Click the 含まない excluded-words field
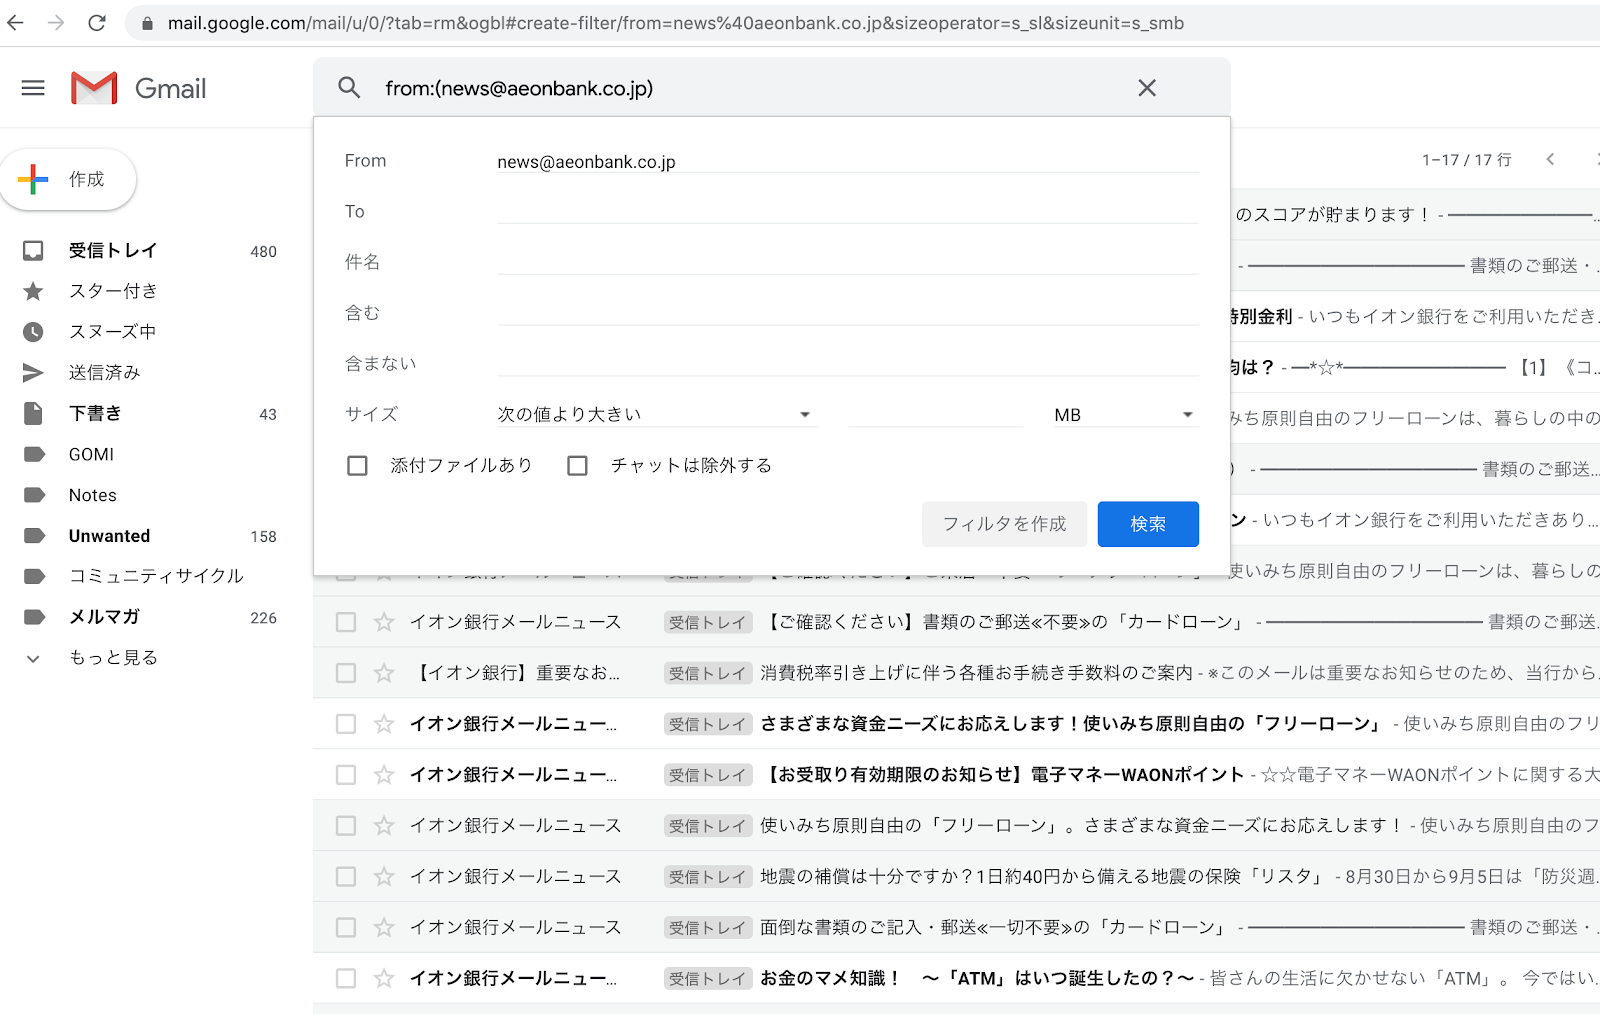The image size is (1600, 1014). (848, 364)
